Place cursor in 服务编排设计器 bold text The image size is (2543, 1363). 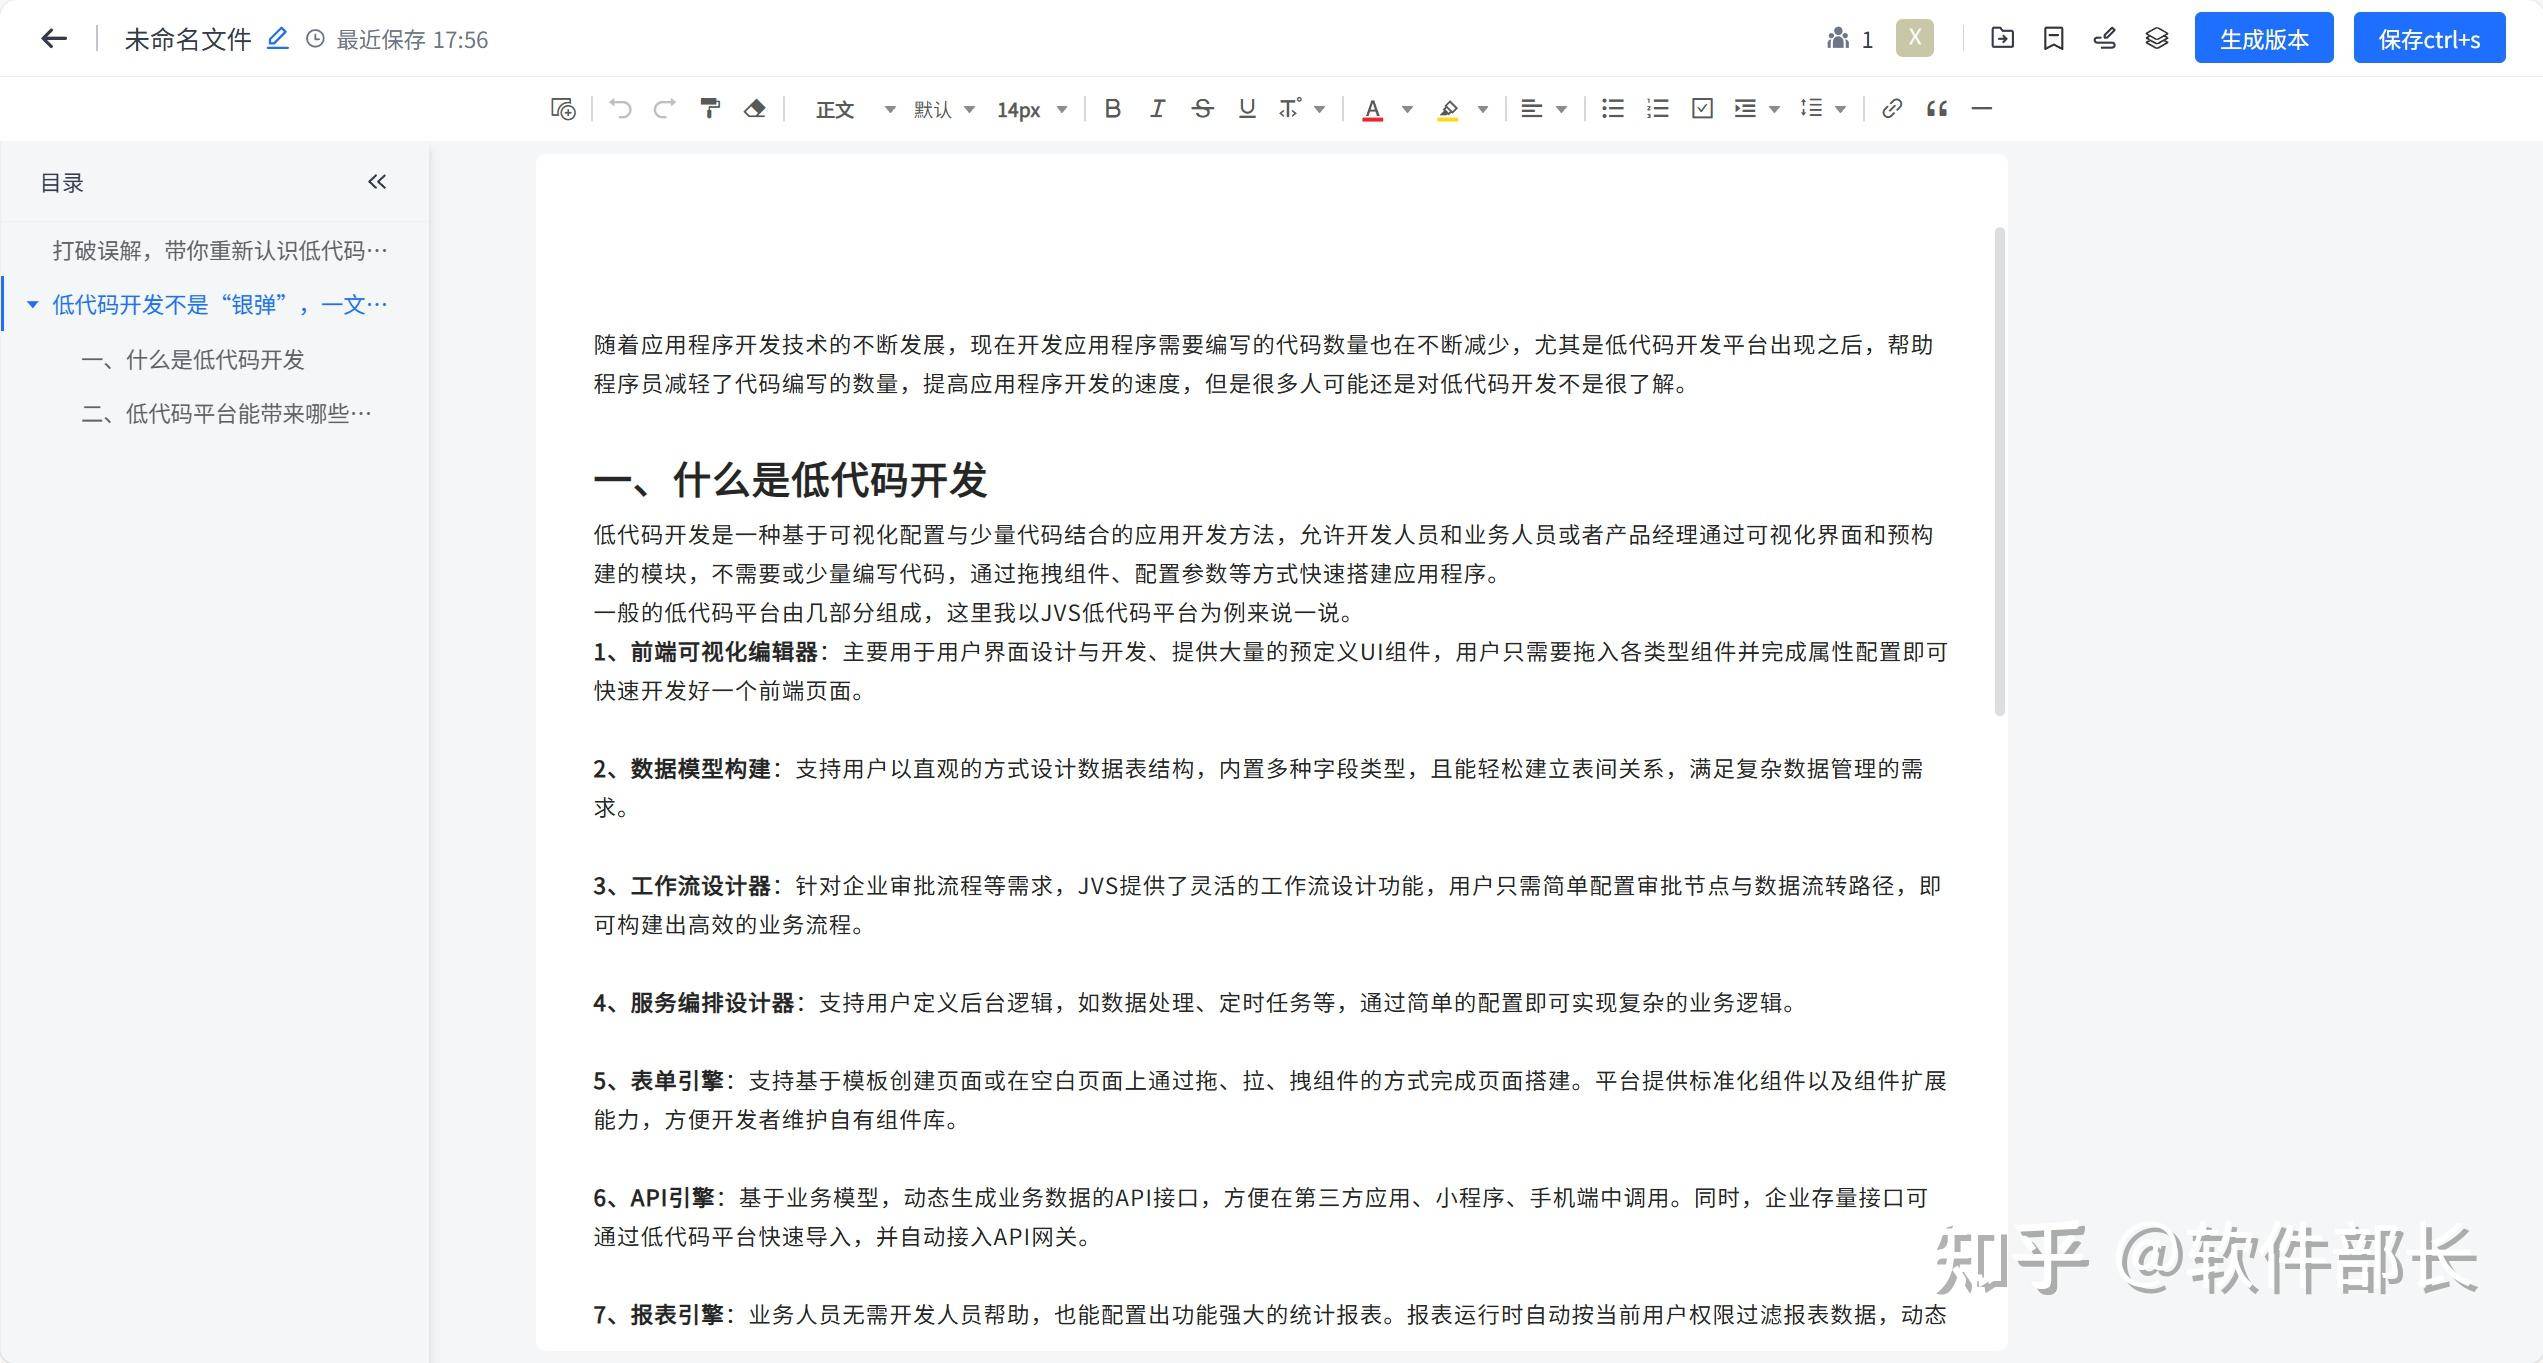(x=712, y=1003)
